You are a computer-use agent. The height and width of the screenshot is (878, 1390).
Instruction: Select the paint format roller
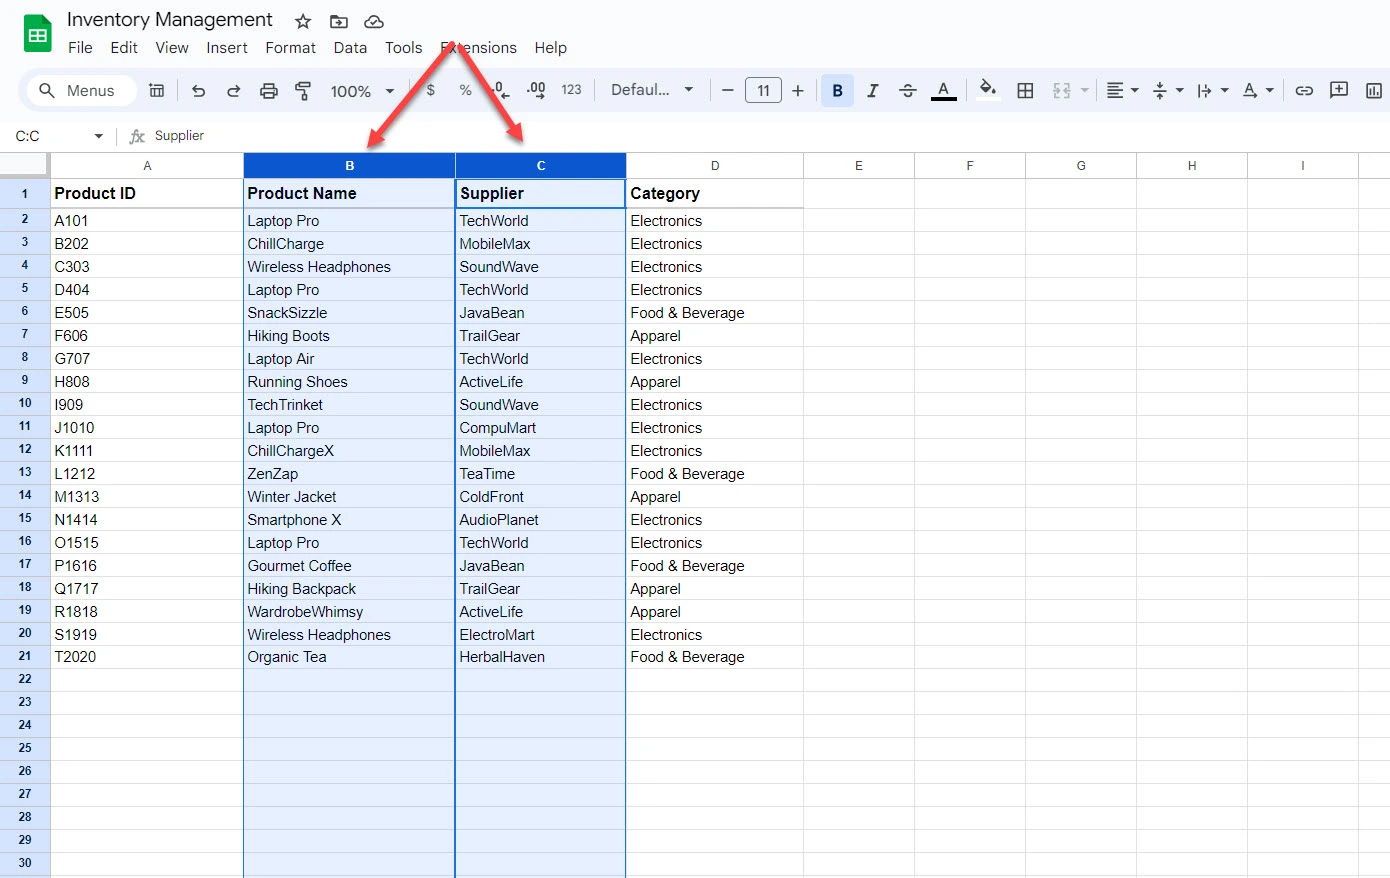303,91
